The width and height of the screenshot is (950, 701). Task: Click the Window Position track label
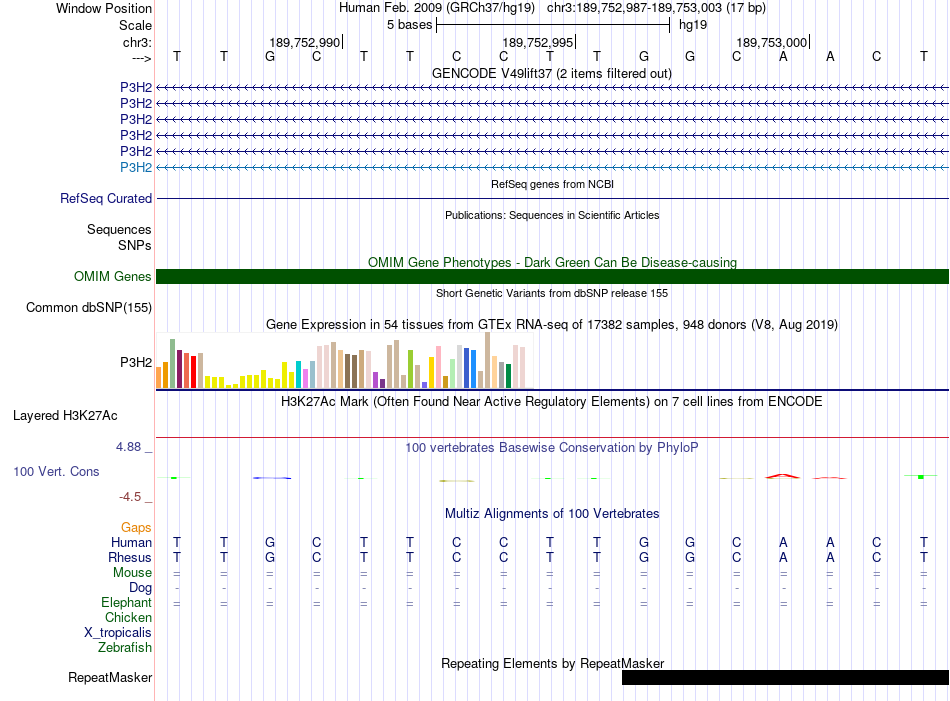pyautogui.click(x=104, y=8)
